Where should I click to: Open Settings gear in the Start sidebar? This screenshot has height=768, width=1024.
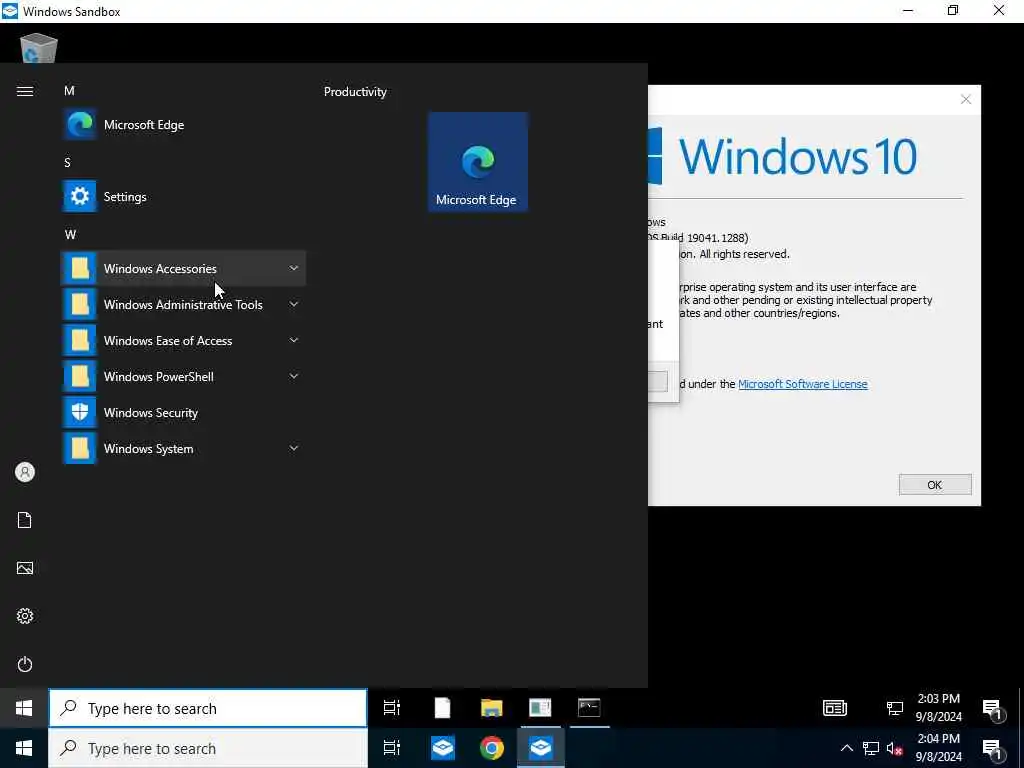pos(25,616)
